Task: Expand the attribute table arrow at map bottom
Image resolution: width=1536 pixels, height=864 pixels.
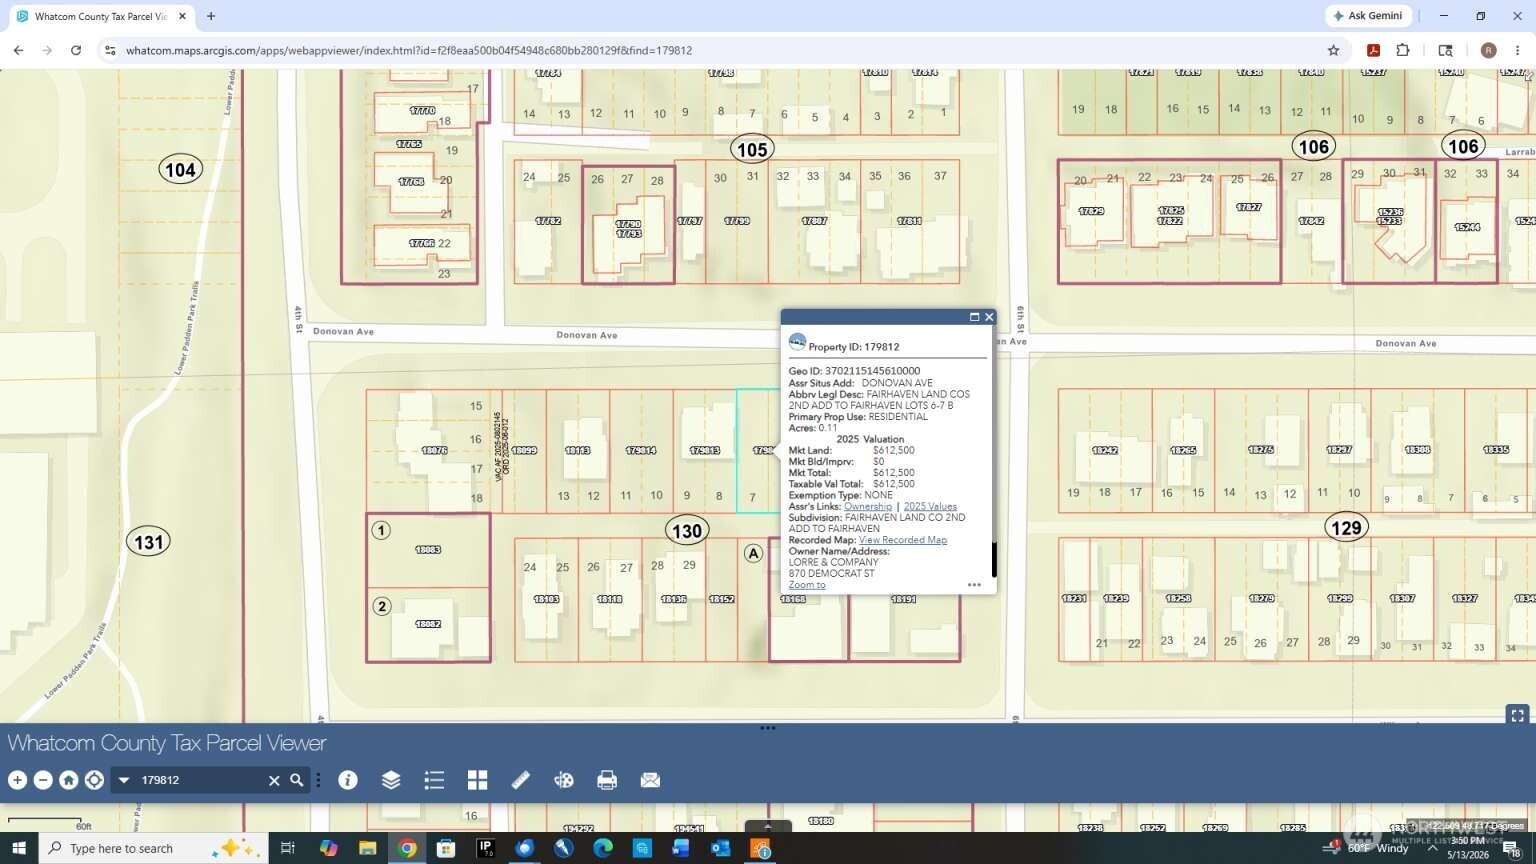Action: pyautogui.click(x=768, y=826)
